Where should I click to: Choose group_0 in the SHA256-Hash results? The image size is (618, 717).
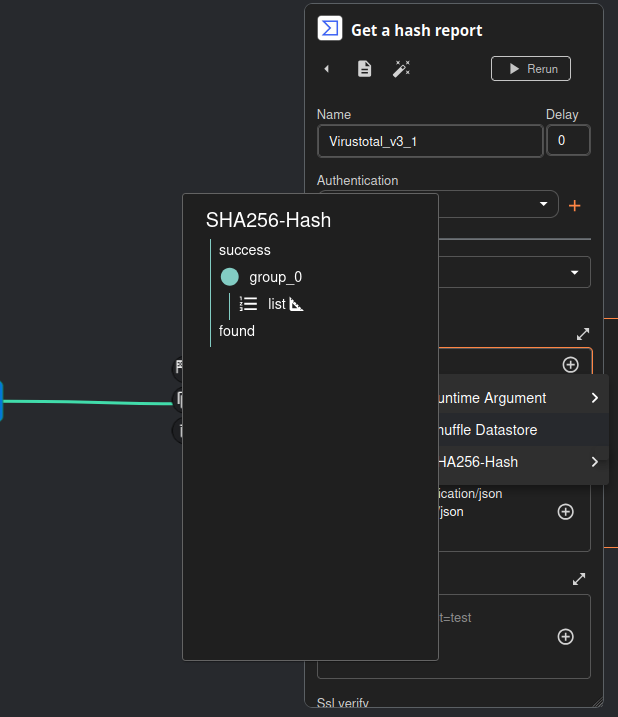(275, 277)
